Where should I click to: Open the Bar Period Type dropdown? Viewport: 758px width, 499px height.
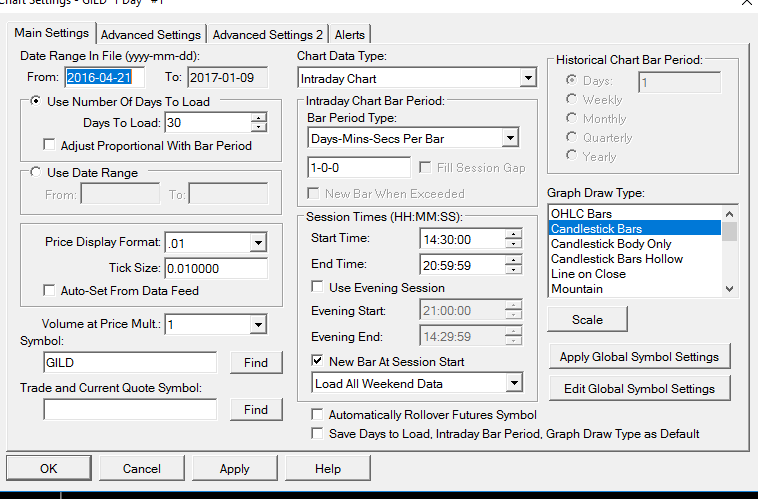tap(510, 138)
